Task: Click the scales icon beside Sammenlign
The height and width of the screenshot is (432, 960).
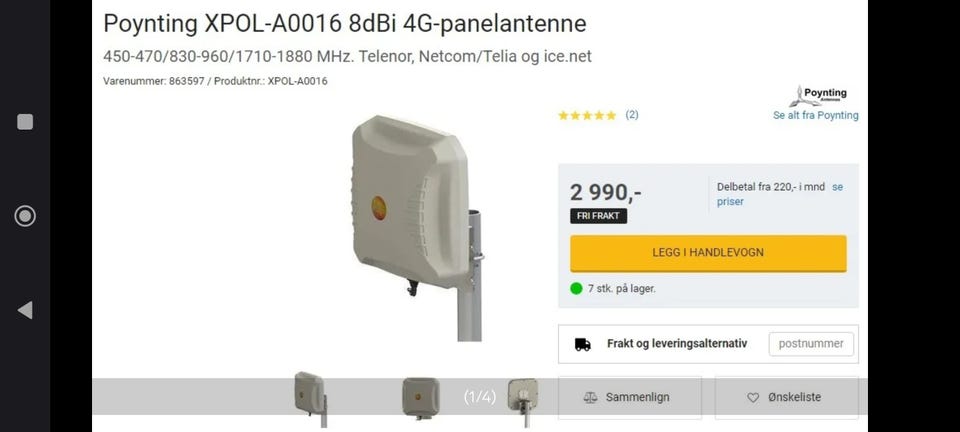Action: pos(590,397)
